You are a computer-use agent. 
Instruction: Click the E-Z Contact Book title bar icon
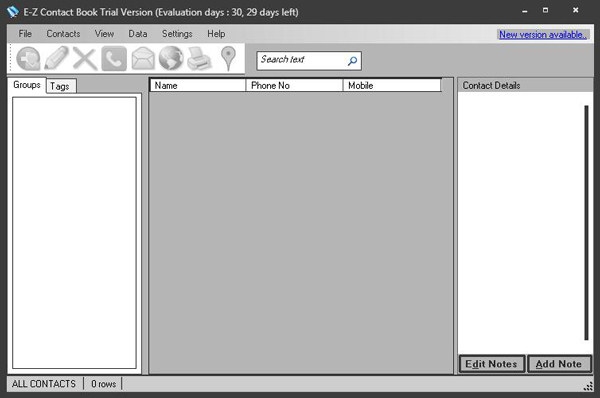point(13,12)
